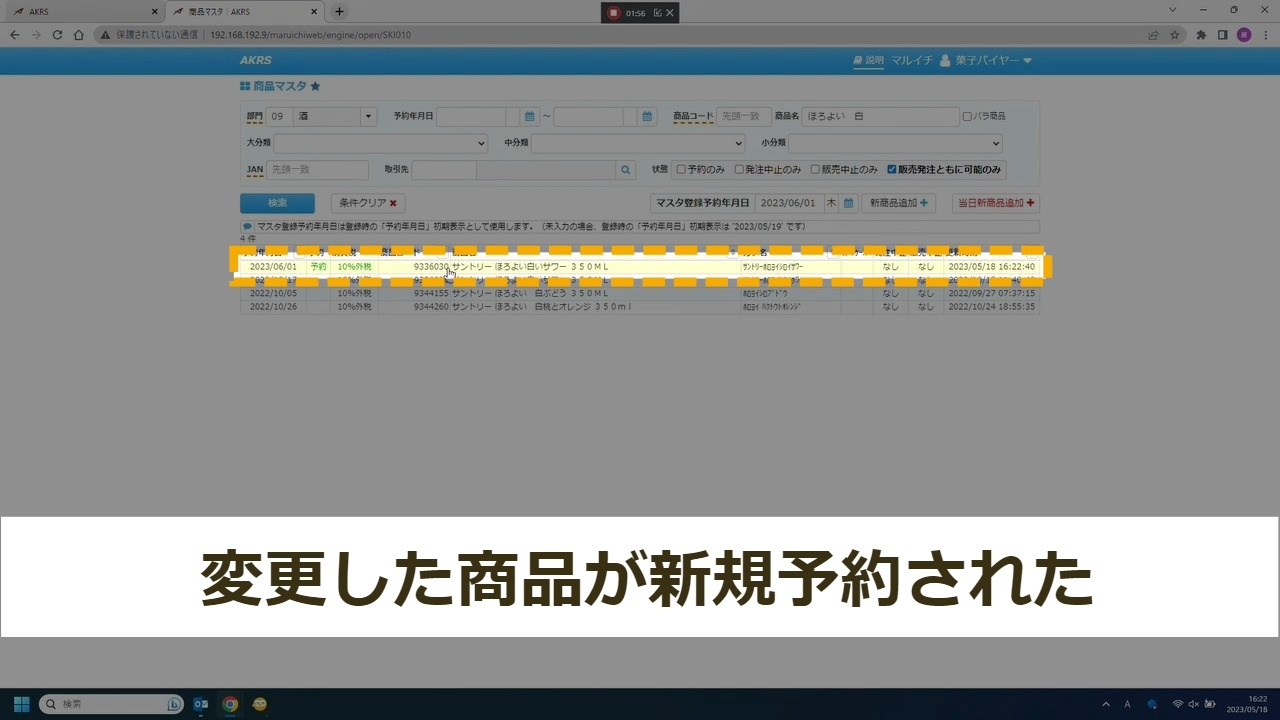The width and height of the screenshot is (1280, 720).
Task: Open the calendar for the end 予約年月日
Action: [x=647, y=117]
